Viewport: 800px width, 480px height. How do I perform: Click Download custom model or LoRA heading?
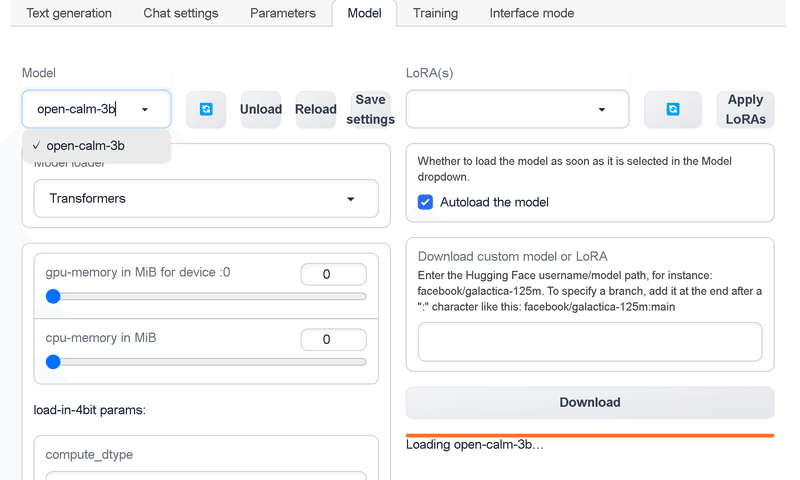[513, 256]
